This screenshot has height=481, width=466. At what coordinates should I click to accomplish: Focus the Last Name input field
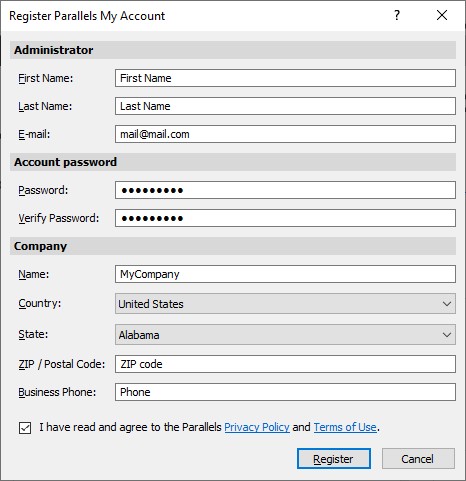285,106
